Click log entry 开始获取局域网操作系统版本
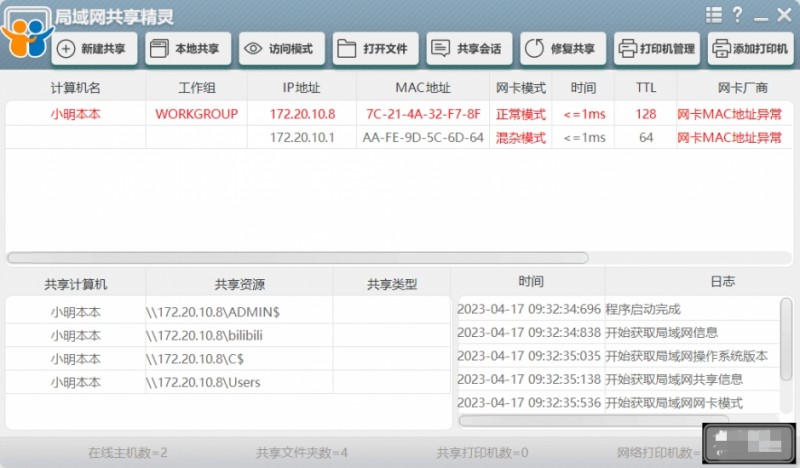 pyautogui.click(x=687, y=356)
